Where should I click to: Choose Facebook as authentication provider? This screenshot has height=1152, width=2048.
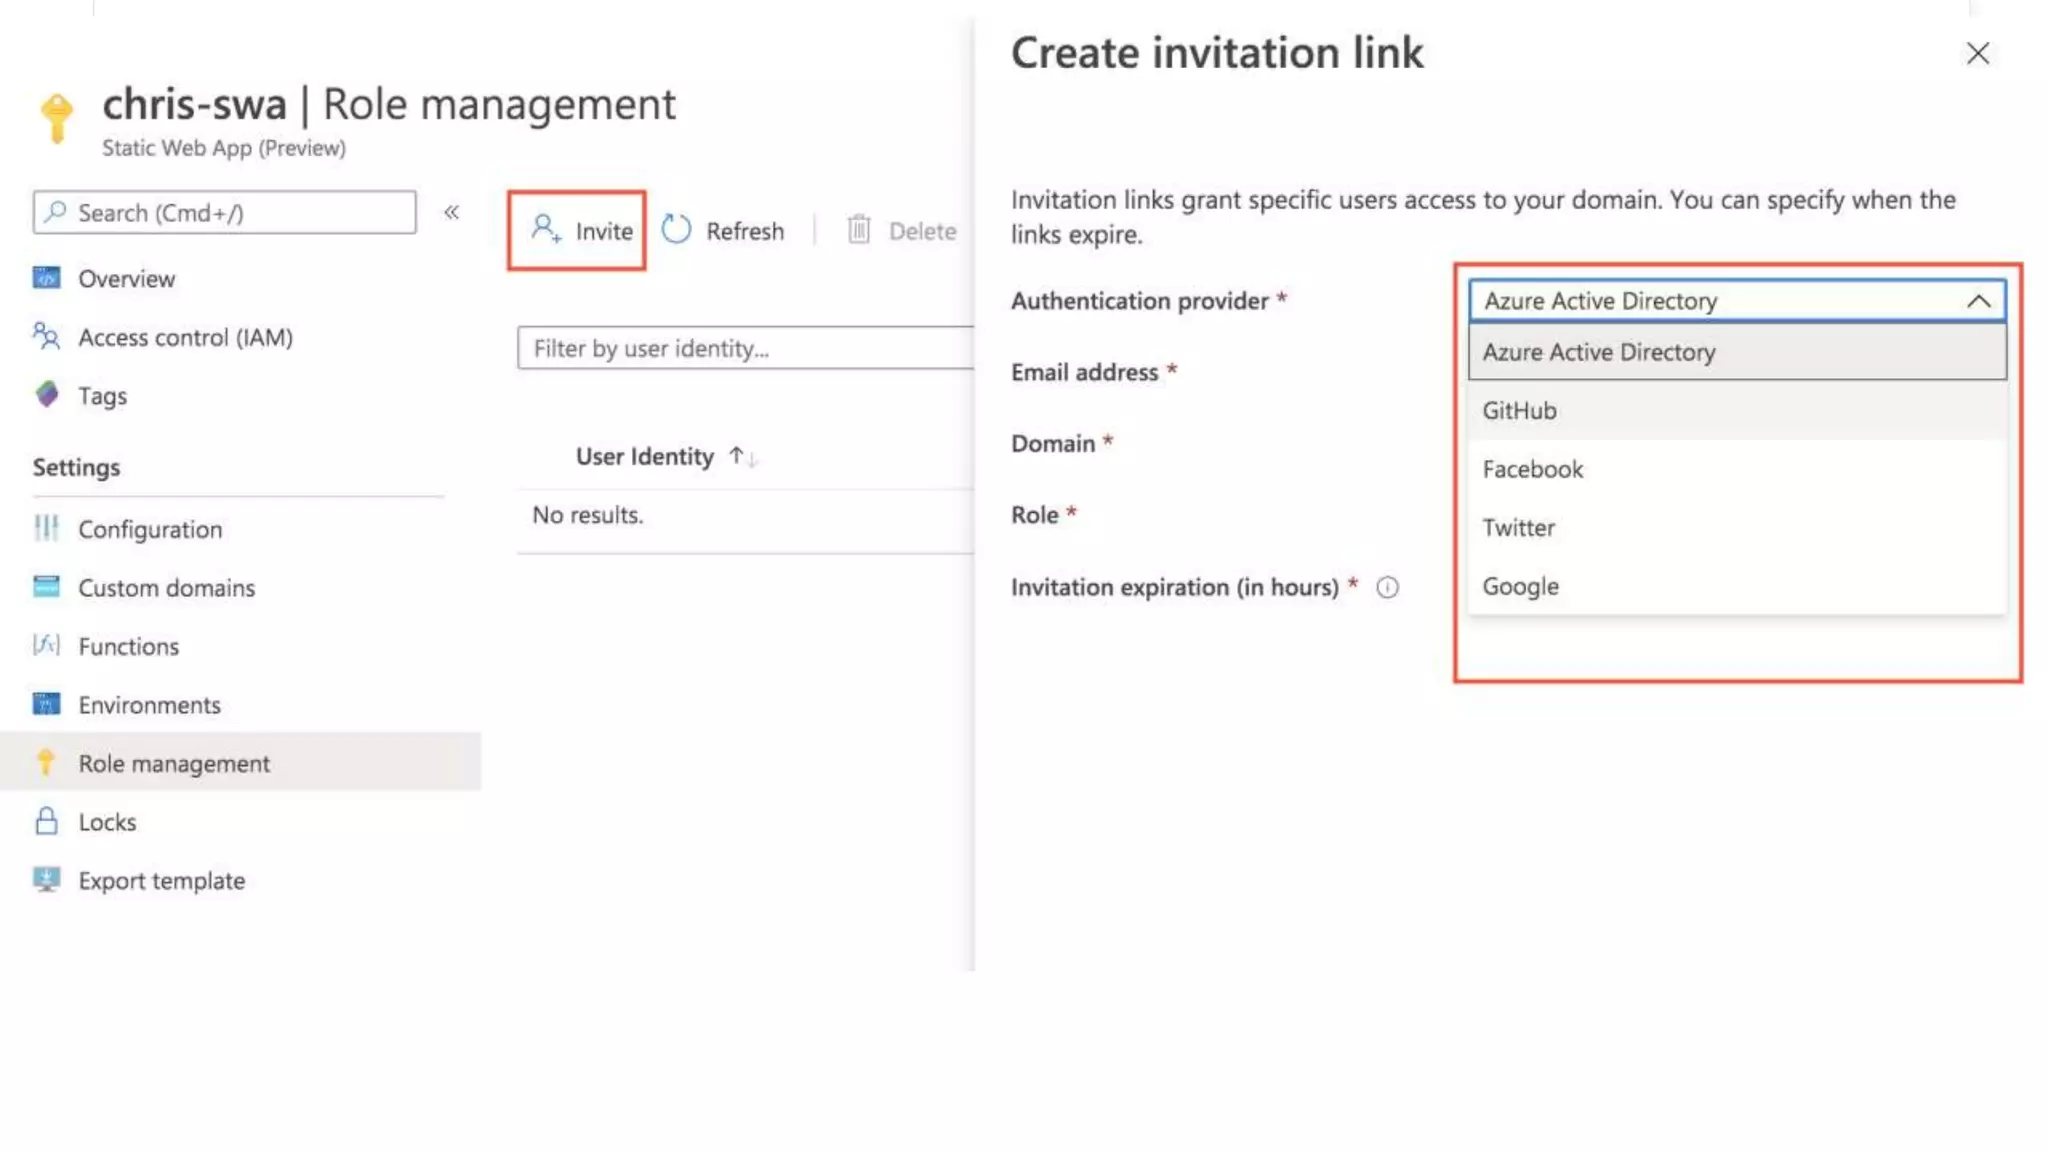click(x=1532, y=469)
